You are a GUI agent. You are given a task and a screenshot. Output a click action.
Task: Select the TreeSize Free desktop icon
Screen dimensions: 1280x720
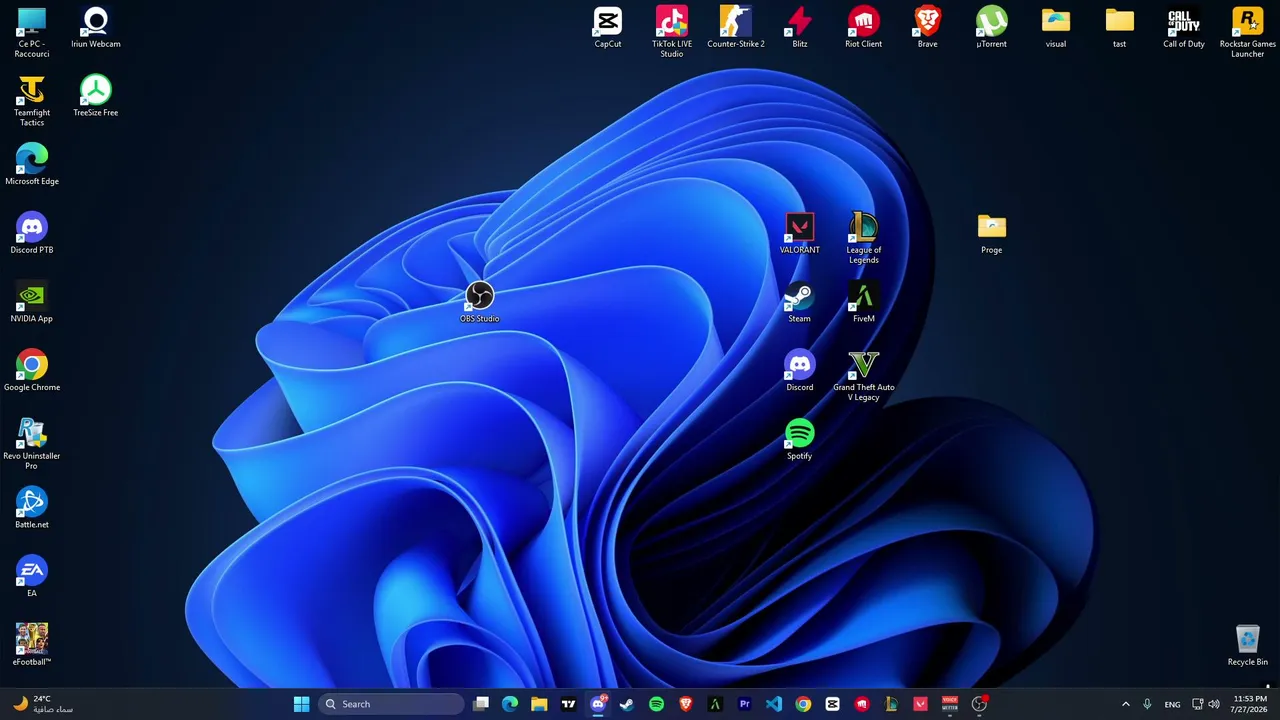(x=96, y=95)
